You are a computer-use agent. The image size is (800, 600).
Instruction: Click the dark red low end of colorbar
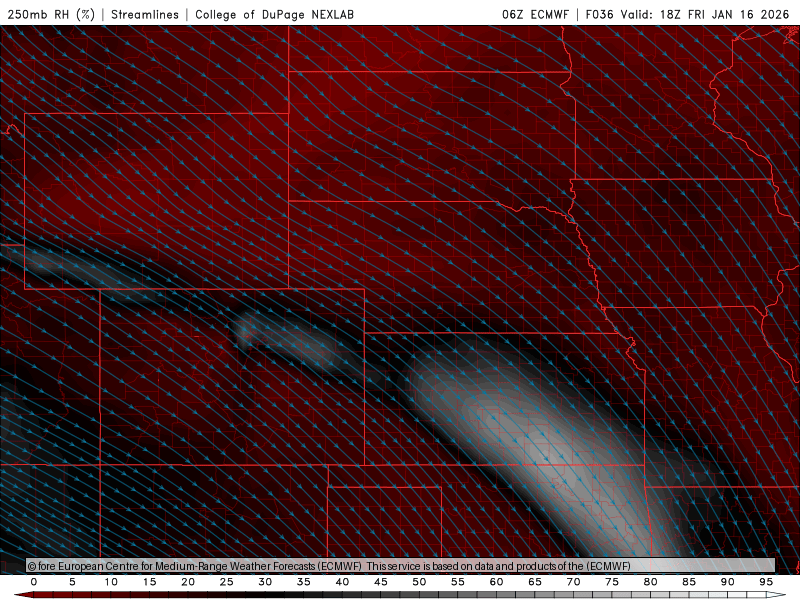(x=23, y=595)
